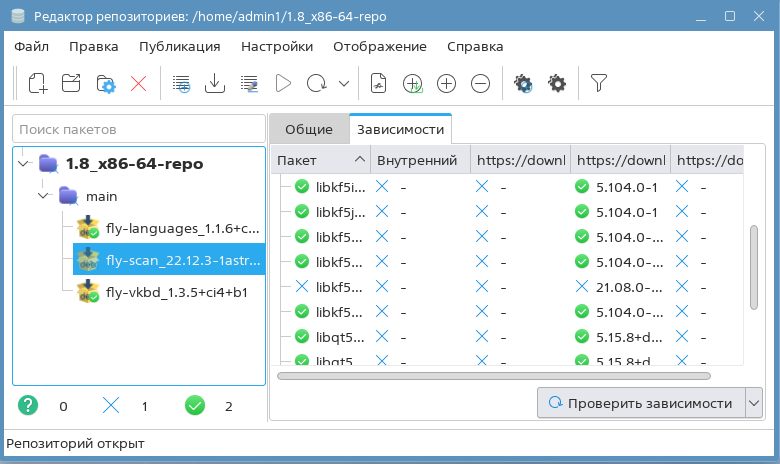The height and width of the screenshot is (464, 780).
Task: Collapse the main folder tree node
Action: click(44, 196)
